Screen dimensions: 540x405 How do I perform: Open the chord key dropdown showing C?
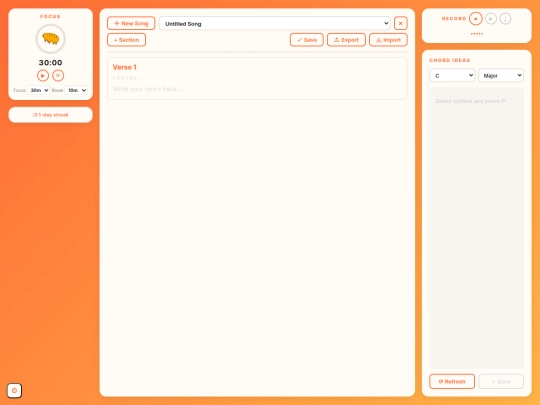[452, 75]
